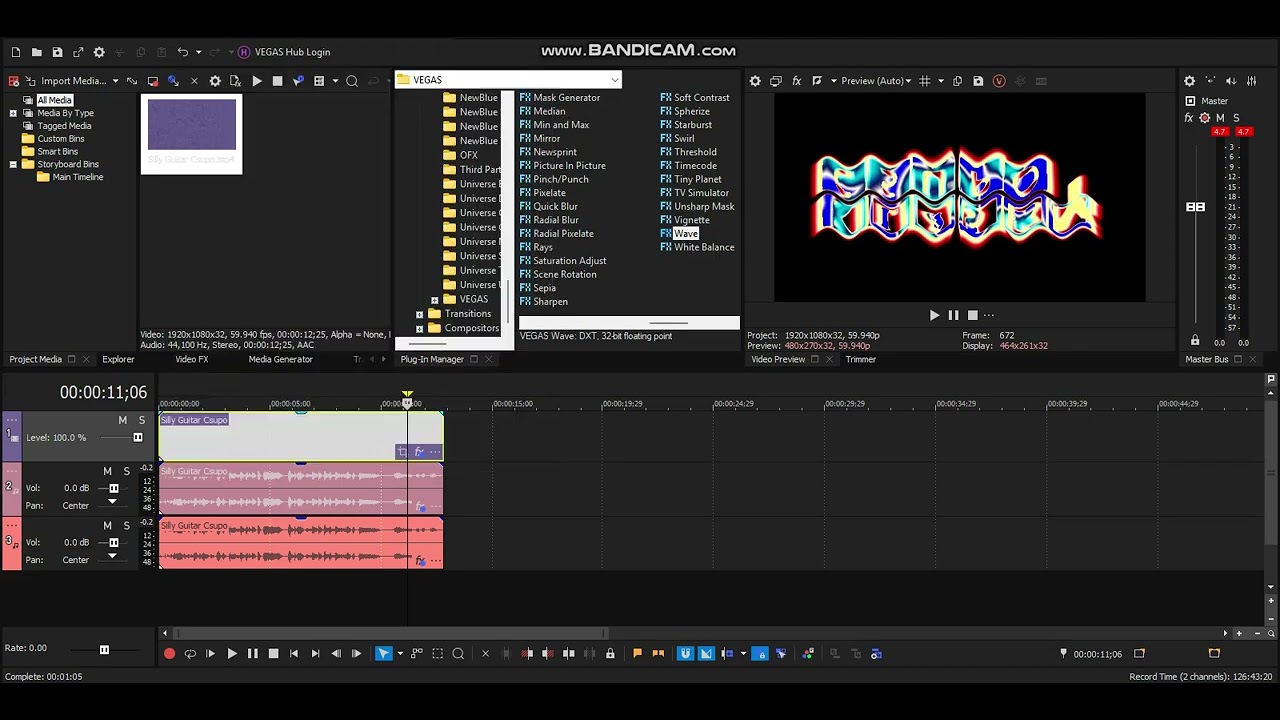The height and width of the screenshot is (720, 1280).
Task: Save snapshot to file in preview
Action: pyautogui.click(x=978, y=81)
